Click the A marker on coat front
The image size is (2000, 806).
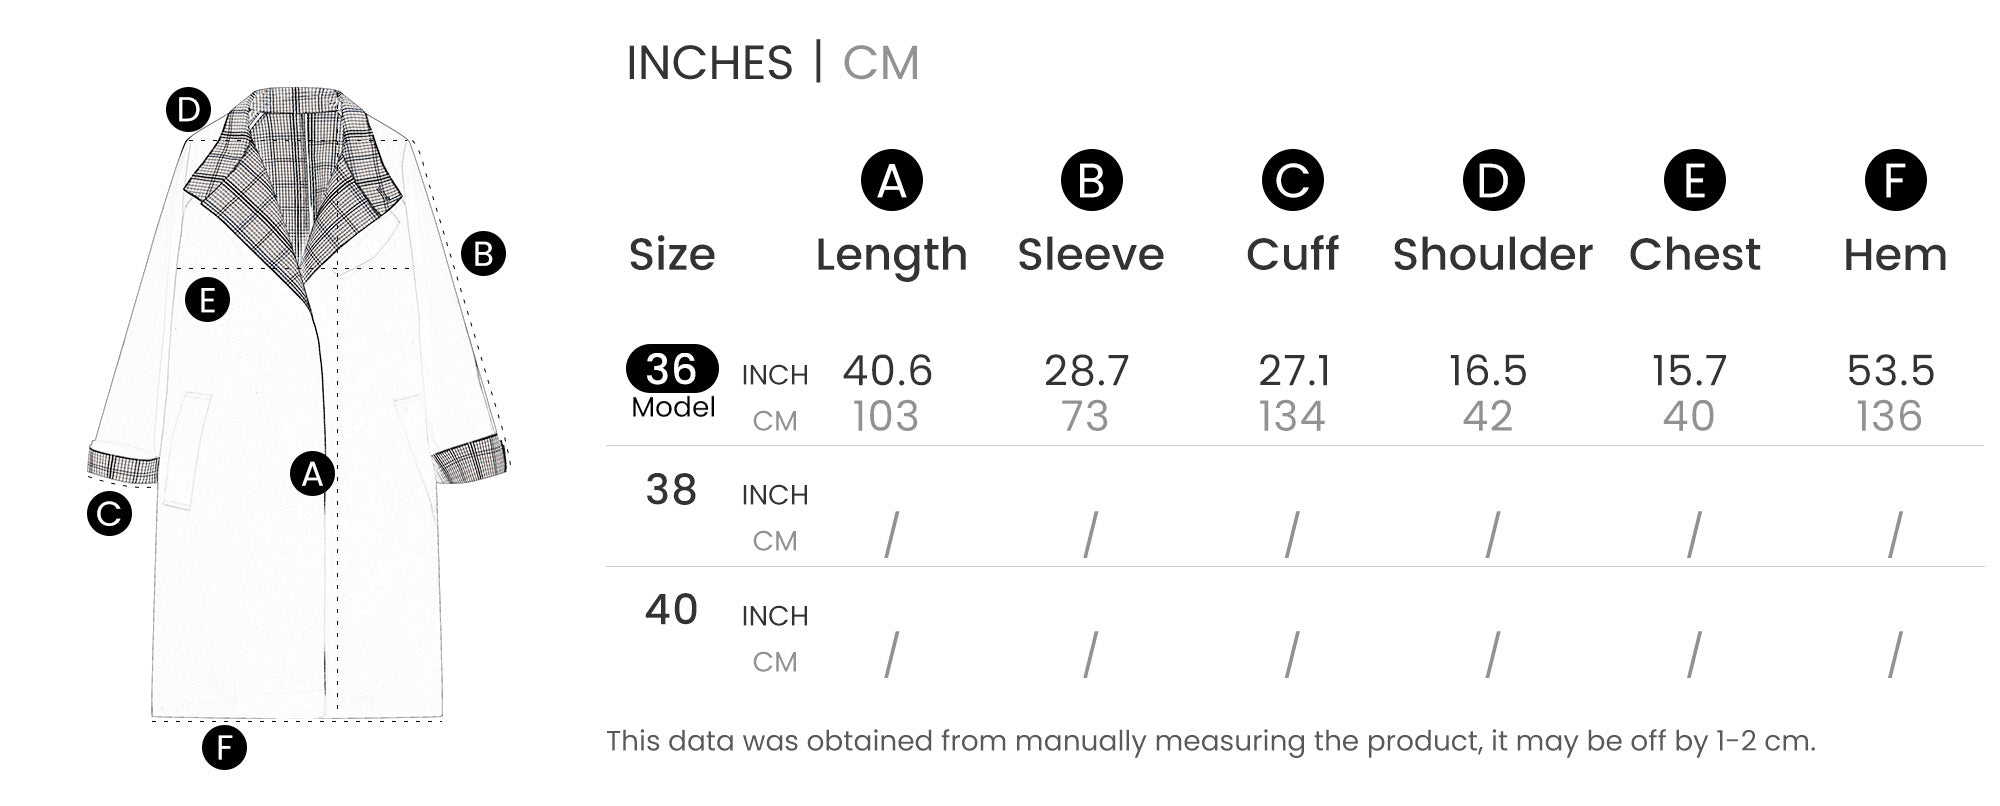point(312,474)
